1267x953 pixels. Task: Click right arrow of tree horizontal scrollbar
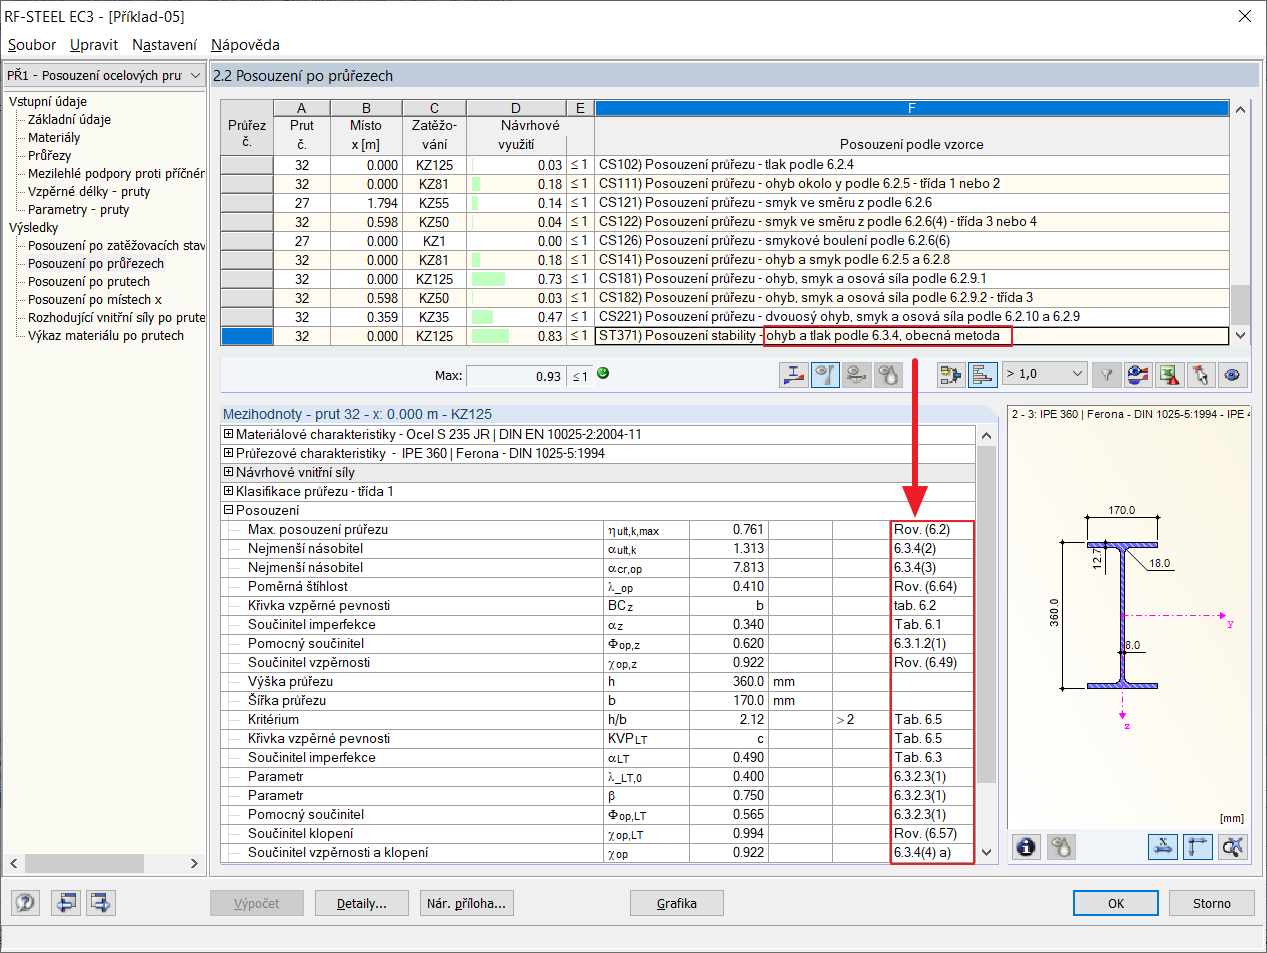tap(194, 863)
